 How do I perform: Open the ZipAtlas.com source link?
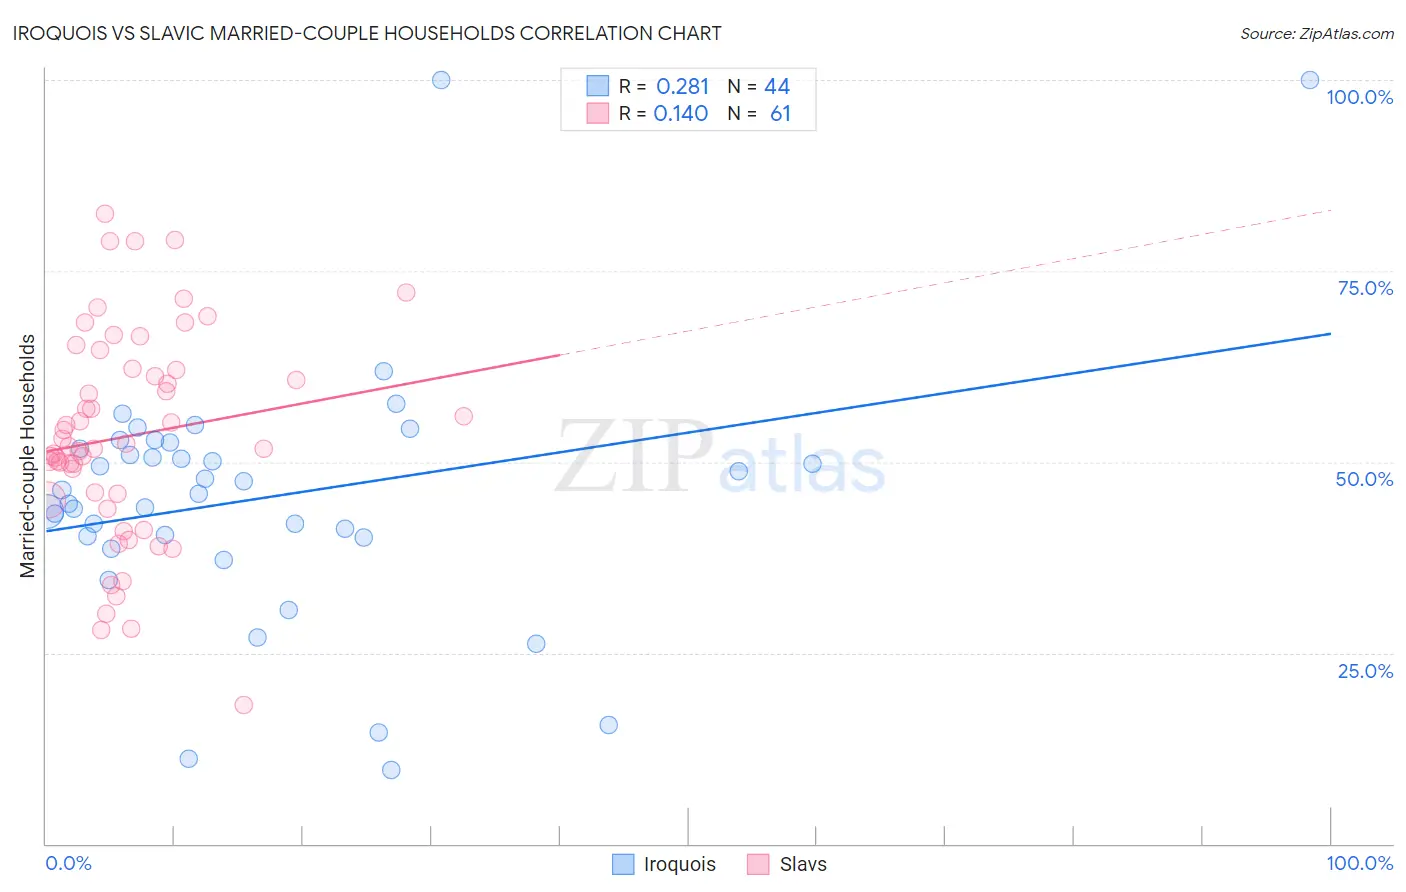point(1317,33)
